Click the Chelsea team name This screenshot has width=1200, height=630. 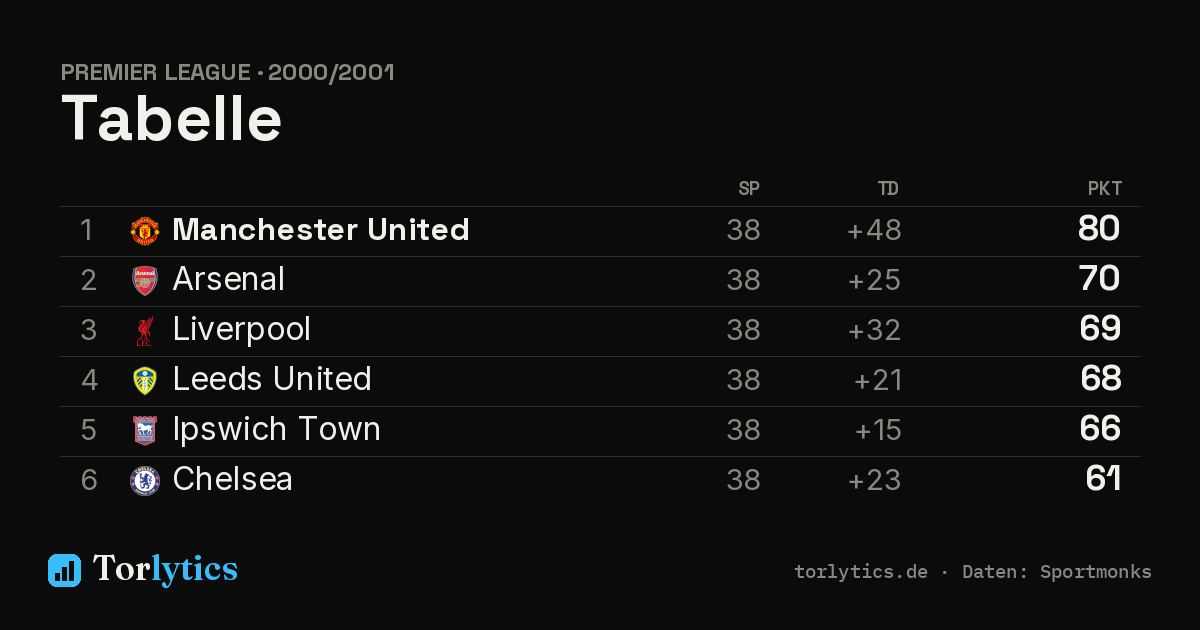click(x=233, y=480)
